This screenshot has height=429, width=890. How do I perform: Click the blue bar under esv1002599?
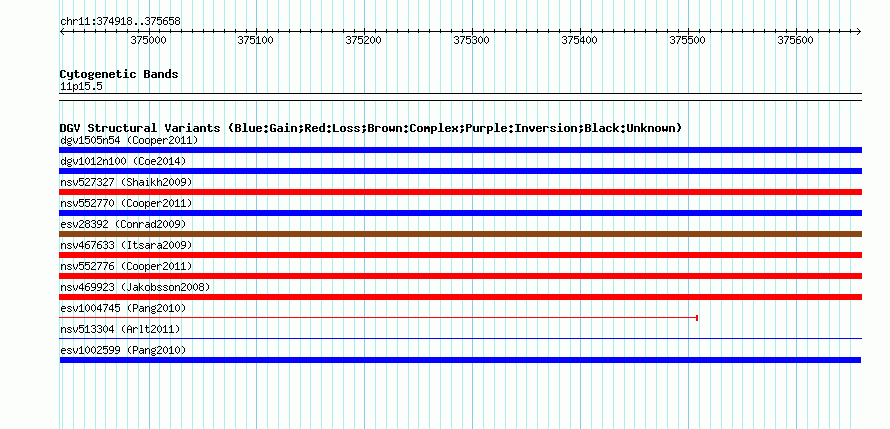[460, 360]
